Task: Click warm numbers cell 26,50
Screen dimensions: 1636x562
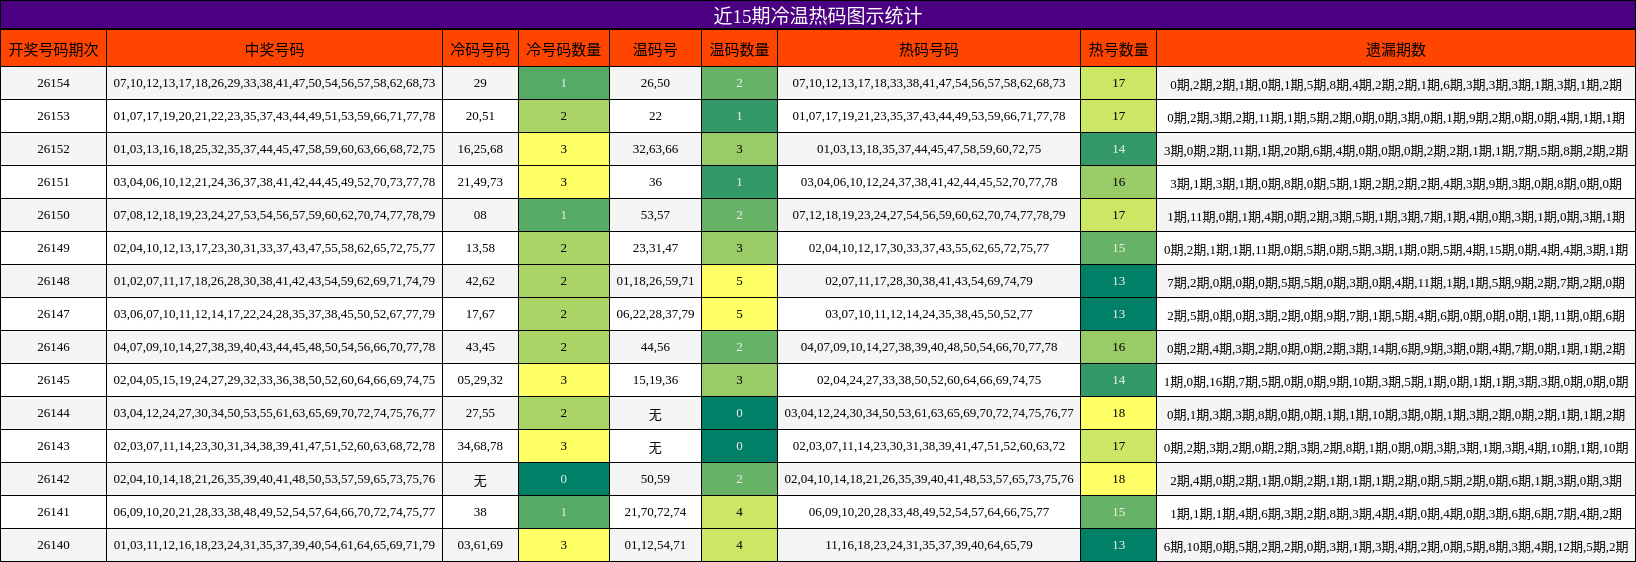Action: coord(655,83)
